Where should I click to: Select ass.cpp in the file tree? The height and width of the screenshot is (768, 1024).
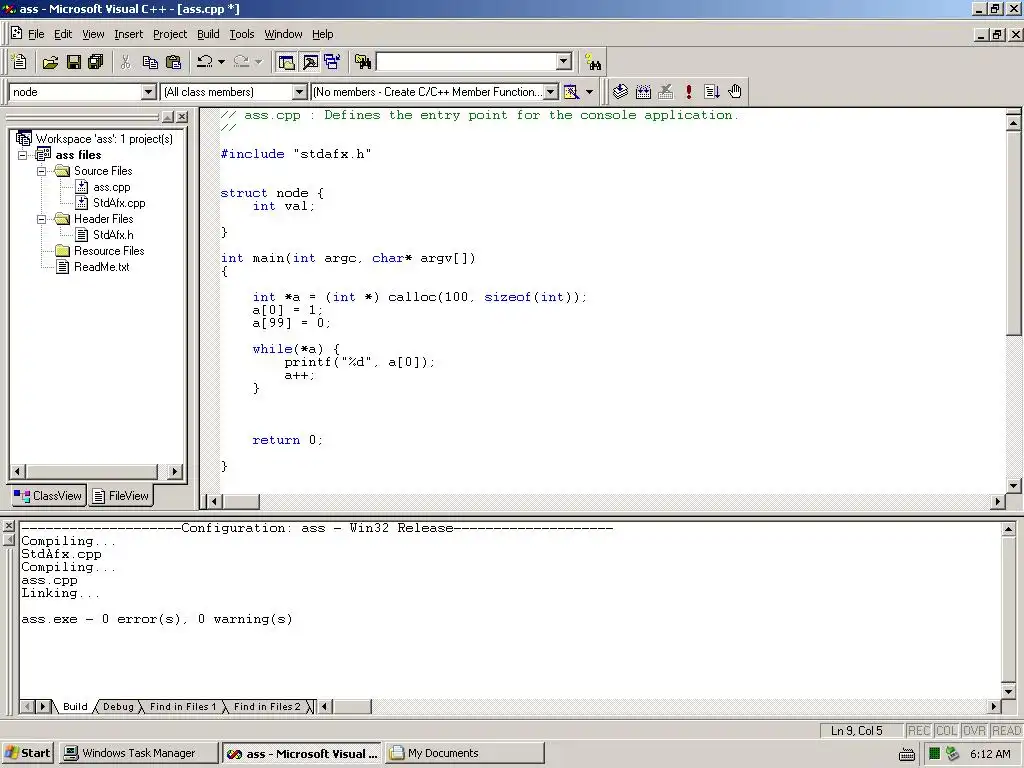(111, 187)
